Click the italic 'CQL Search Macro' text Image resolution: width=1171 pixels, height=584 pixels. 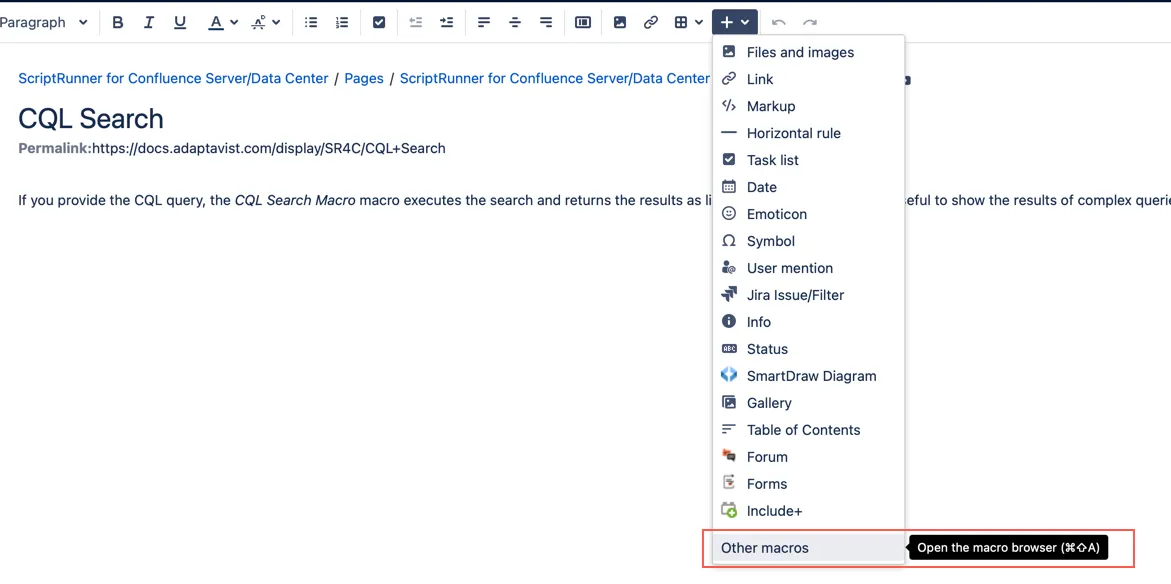[x=295, y=201]
